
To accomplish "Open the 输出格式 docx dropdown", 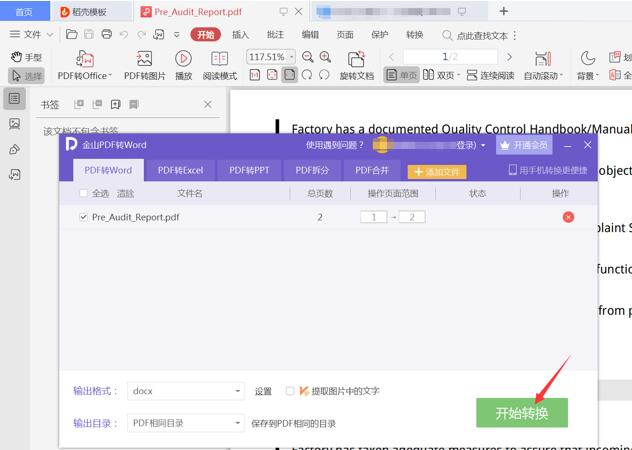I will 185,391.
